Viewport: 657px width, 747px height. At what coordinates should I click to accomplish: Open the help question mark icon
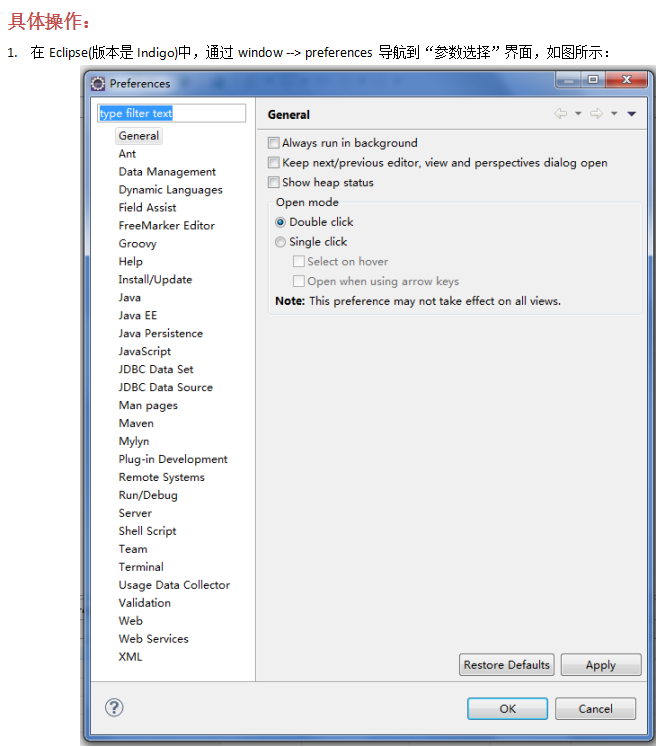pyautogui.click(x=114, y=708)
